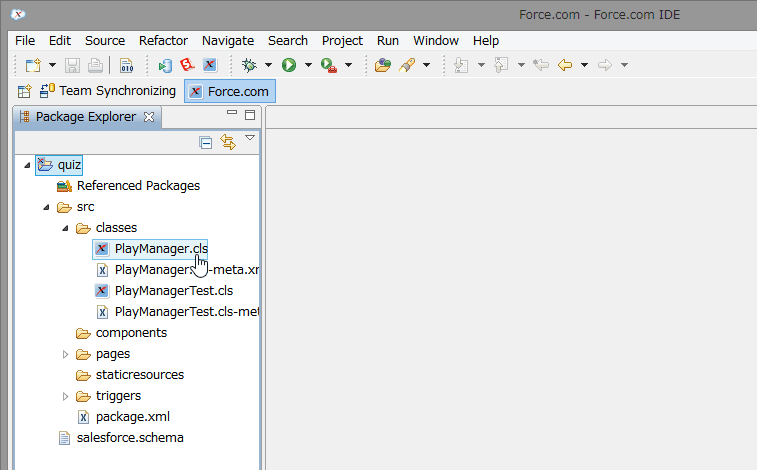Open the Run menu
Screen dimensions: 757x470
pyautogui.click(x=388, y=41)
